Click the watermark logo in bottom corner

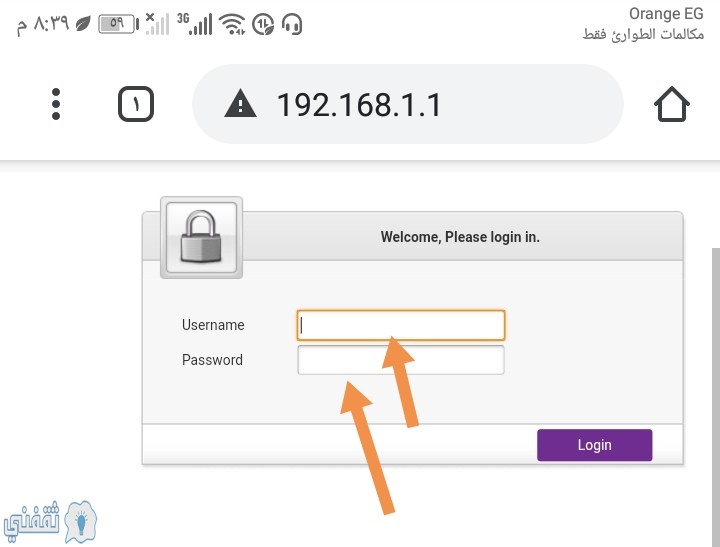tap(51, 522)
